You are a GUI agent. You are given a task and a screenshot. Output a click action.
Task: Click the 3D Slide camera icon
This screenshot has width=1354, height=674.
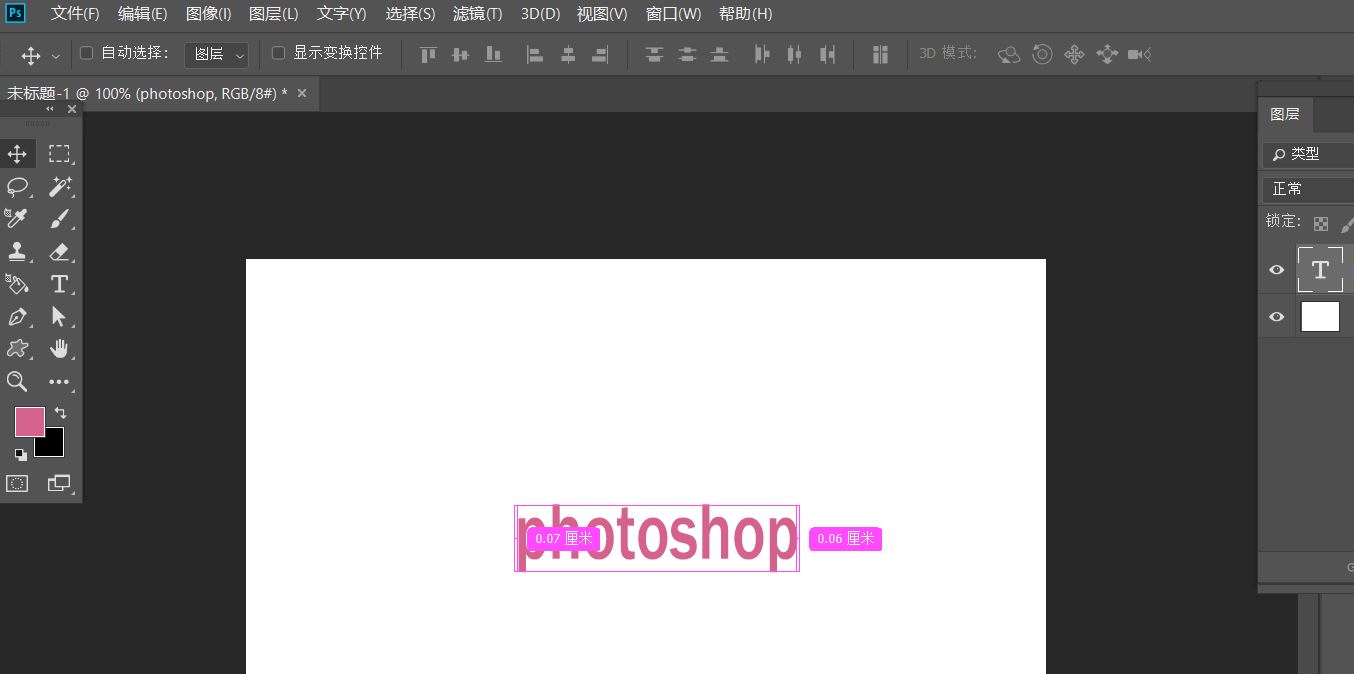1107,54
